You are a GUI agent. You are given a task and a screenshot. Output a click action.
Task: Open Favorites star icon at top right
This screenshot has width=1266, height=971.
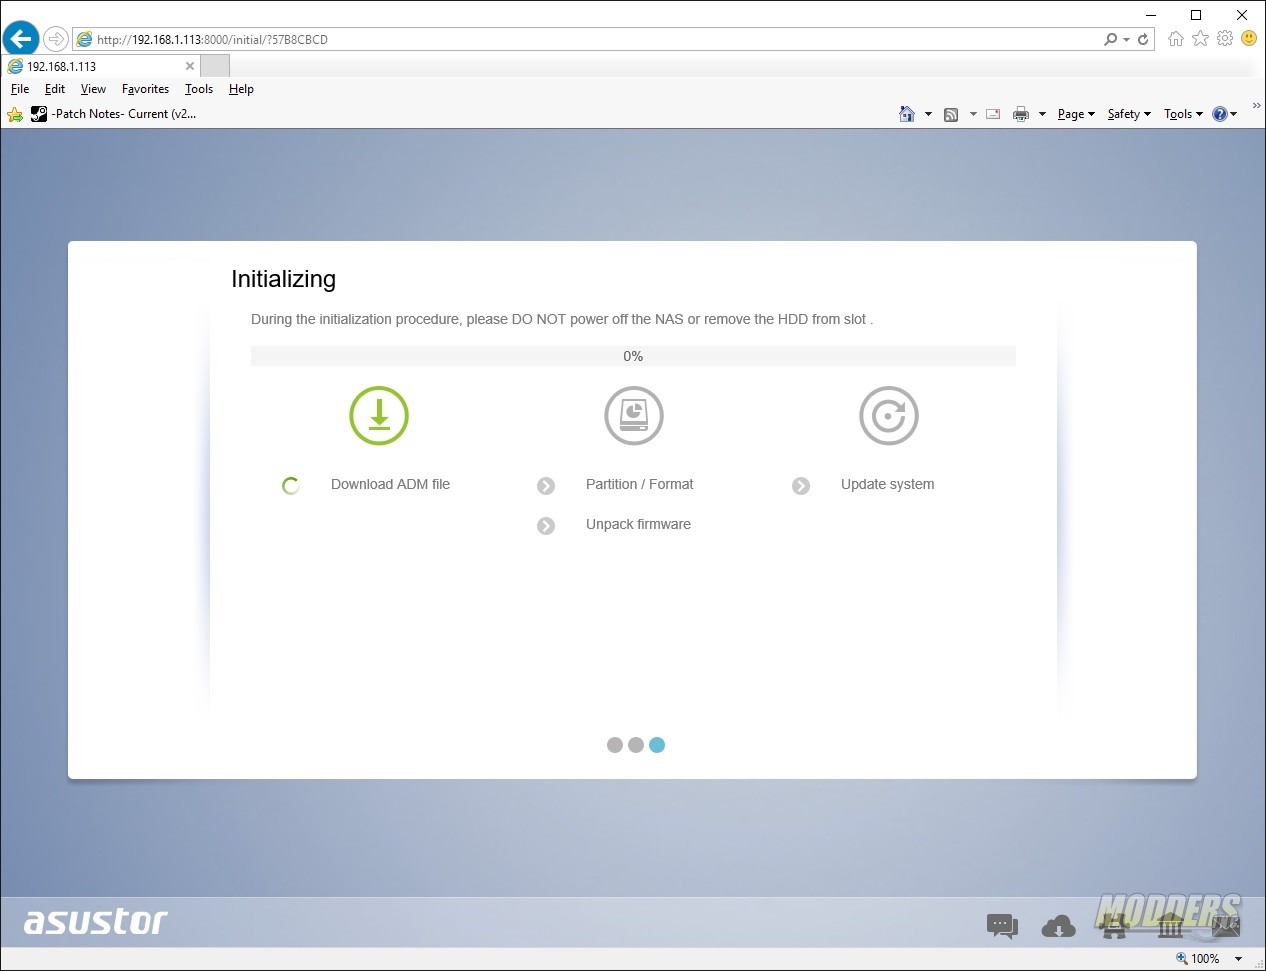pyautogui.click(x=1200, y=38)
